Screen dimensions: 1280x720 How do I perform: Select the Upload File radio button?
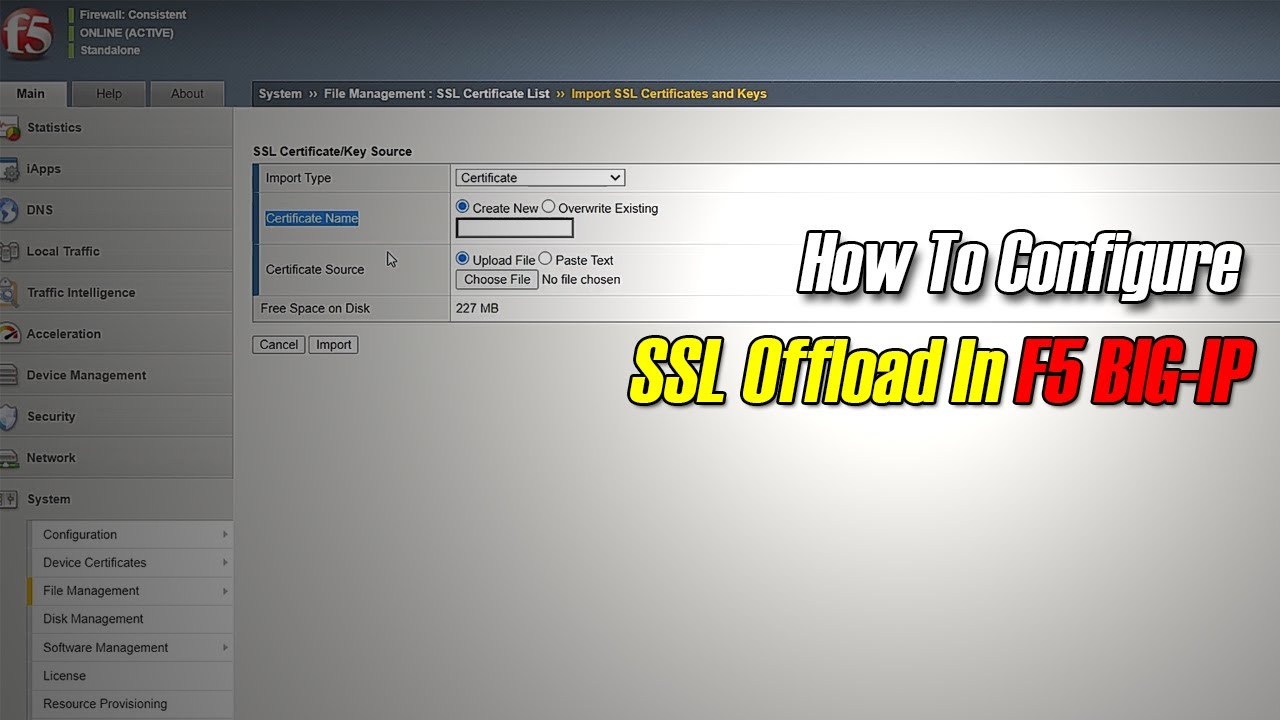tap(462, 259)
